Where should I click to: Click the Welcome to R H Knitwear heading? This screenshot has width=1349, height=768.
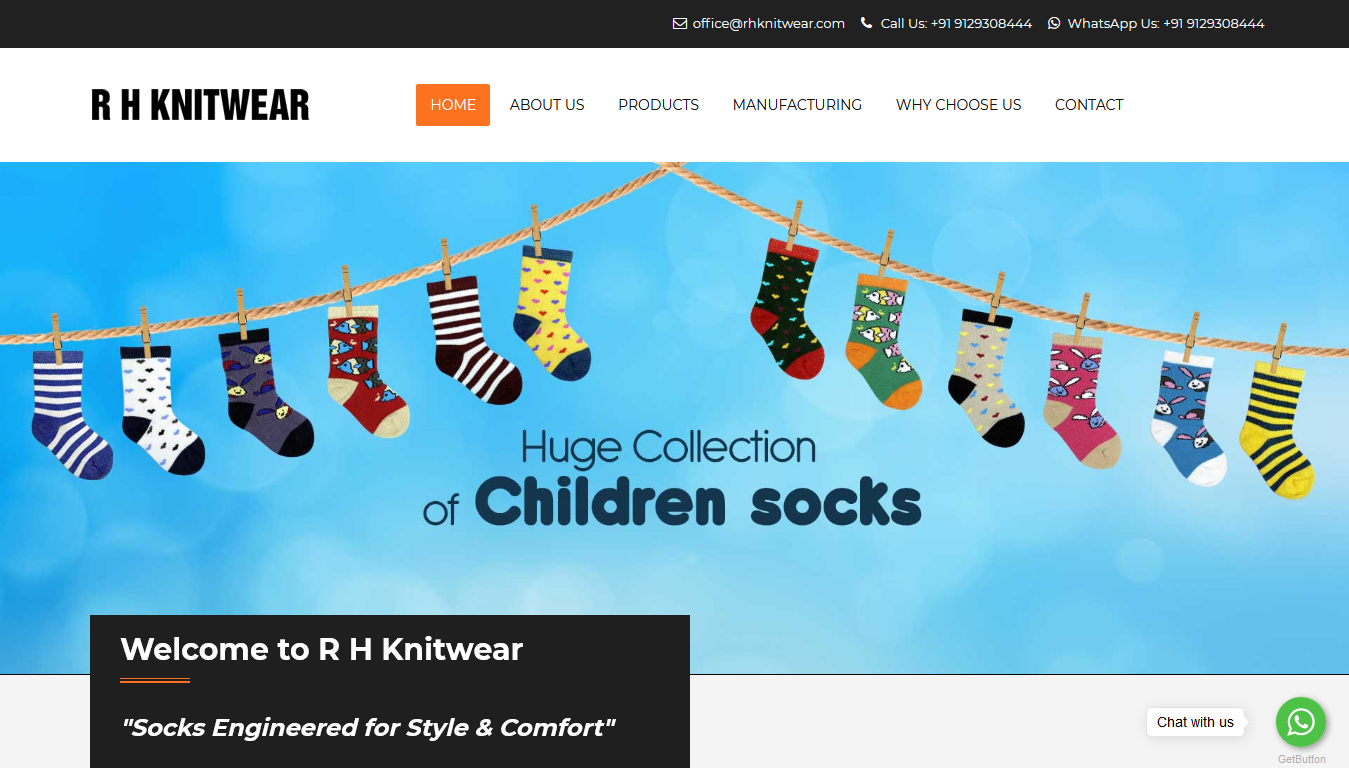[x=321, y=649]
